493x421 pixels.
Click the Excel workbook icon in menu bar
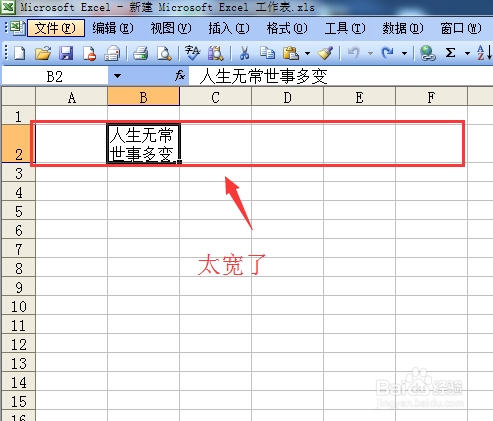17,28
